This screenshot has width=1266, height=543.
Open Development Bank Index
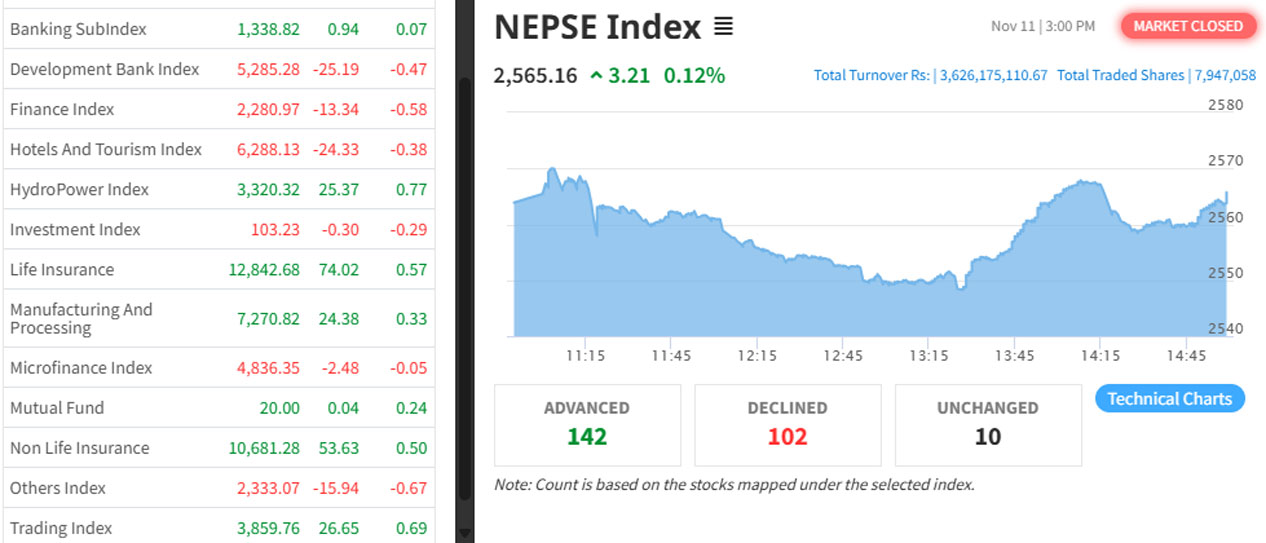tap(104, 69)
